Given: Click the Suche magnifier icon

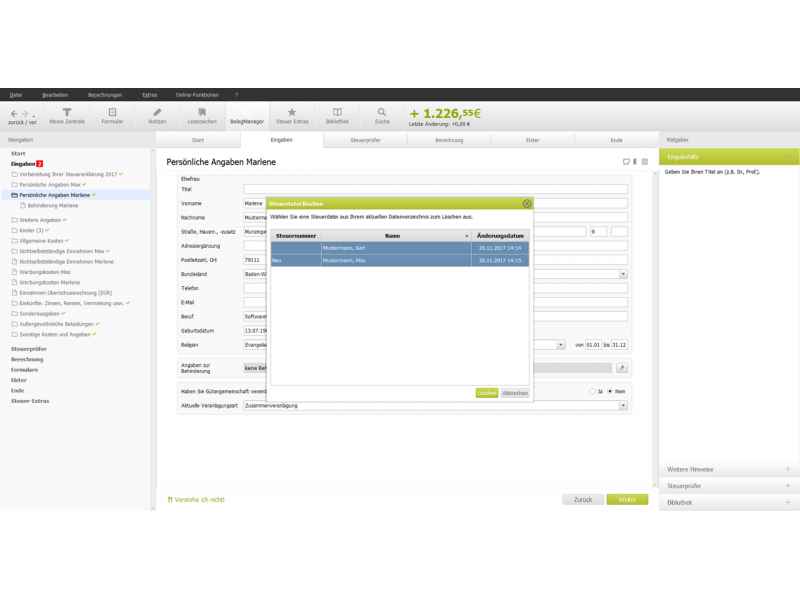Looking at the screenshot, I should [x=382, y=115].
